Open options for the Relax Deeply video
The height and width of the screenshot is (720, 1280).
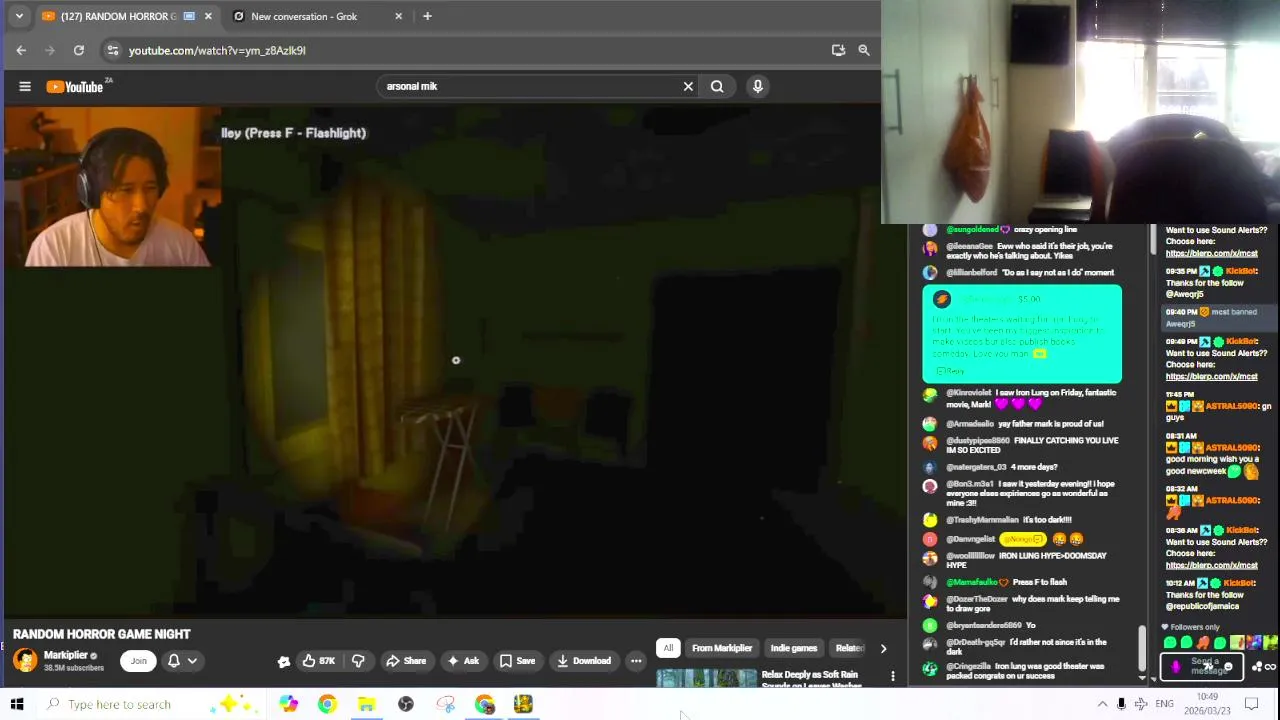coord(893,677)
